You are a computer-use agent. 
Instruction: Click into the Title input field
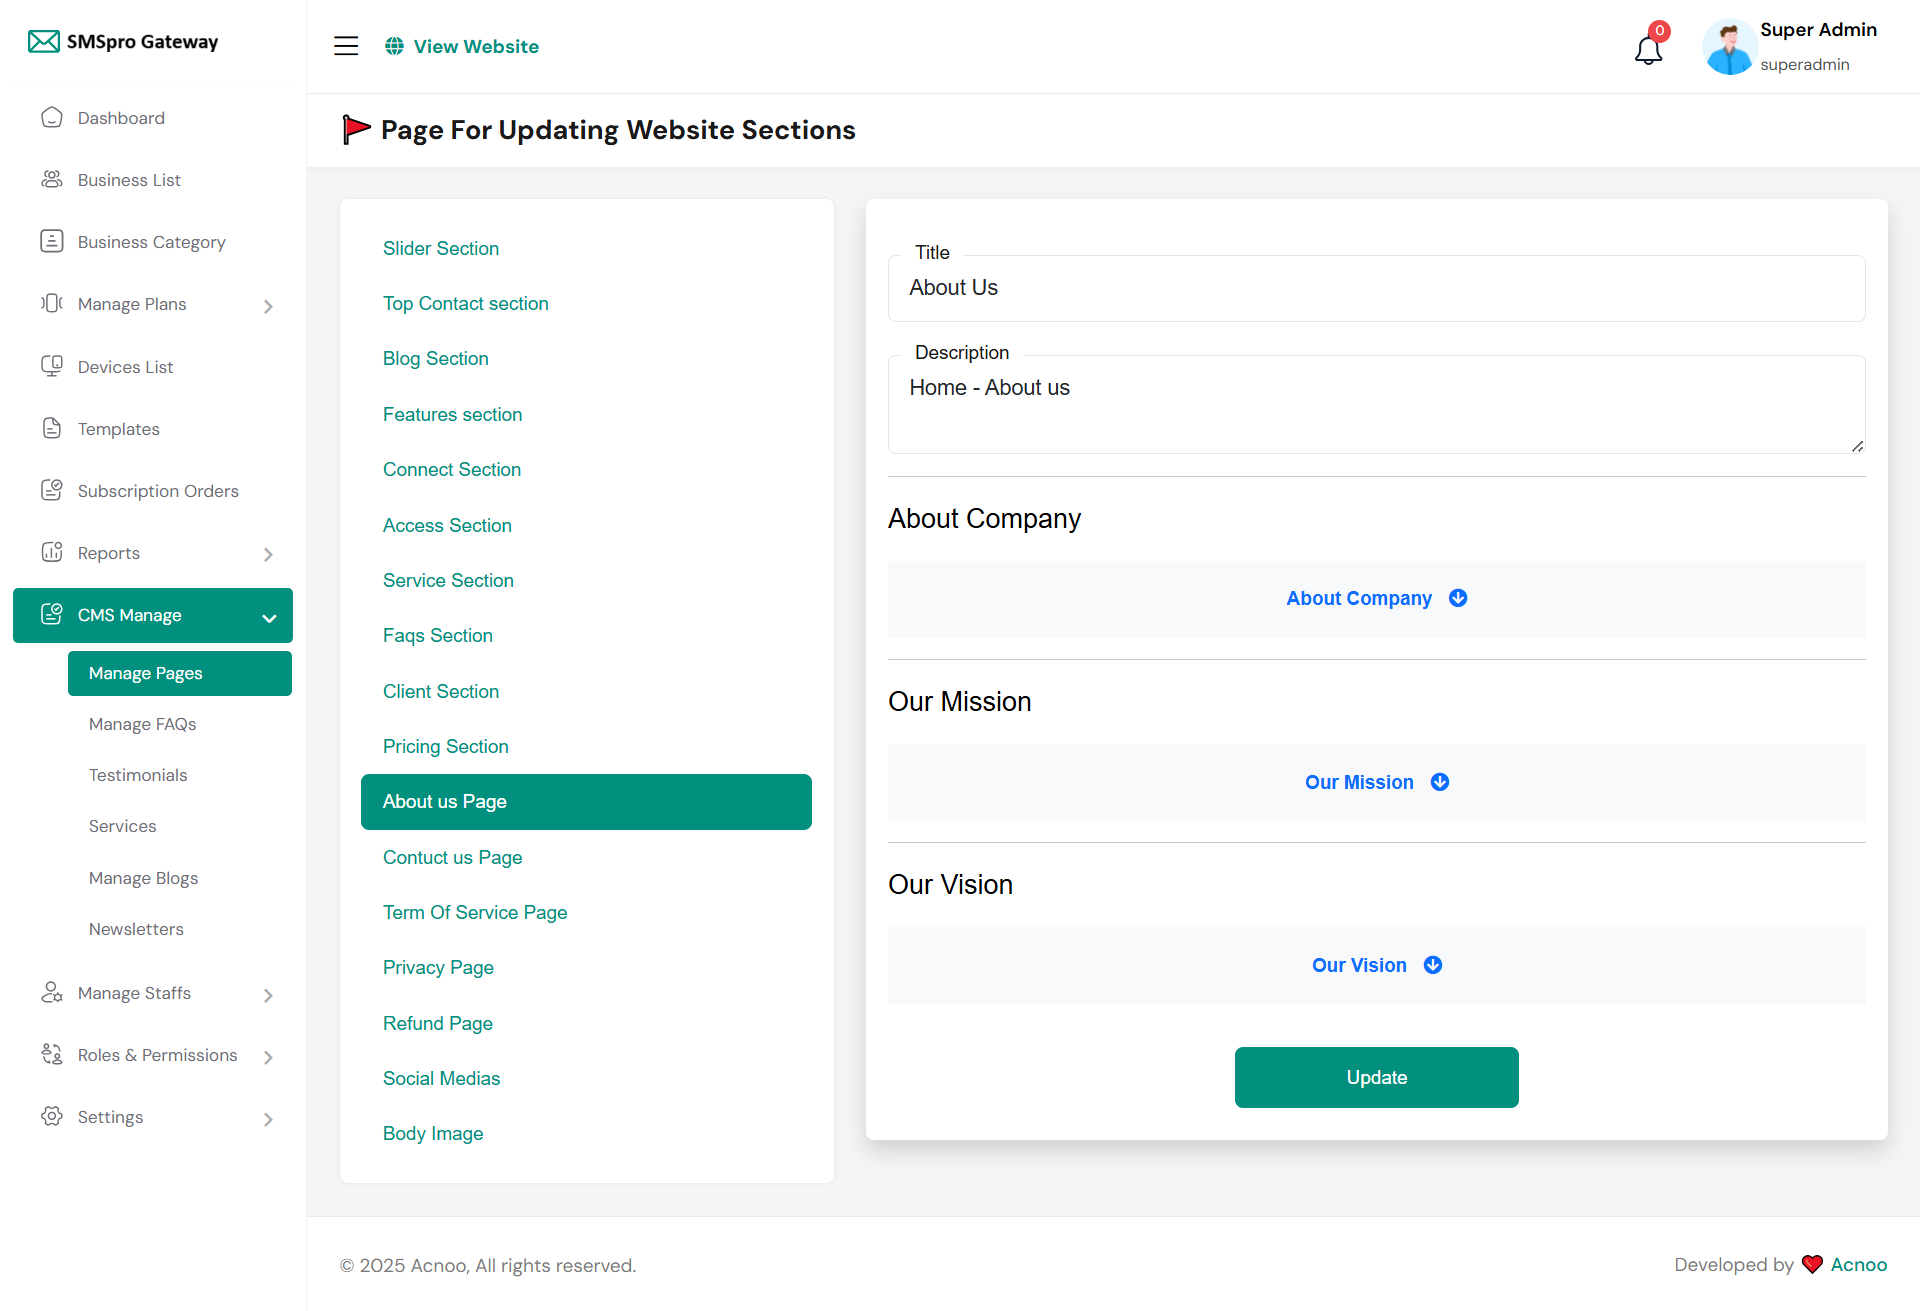(1375, 288)
